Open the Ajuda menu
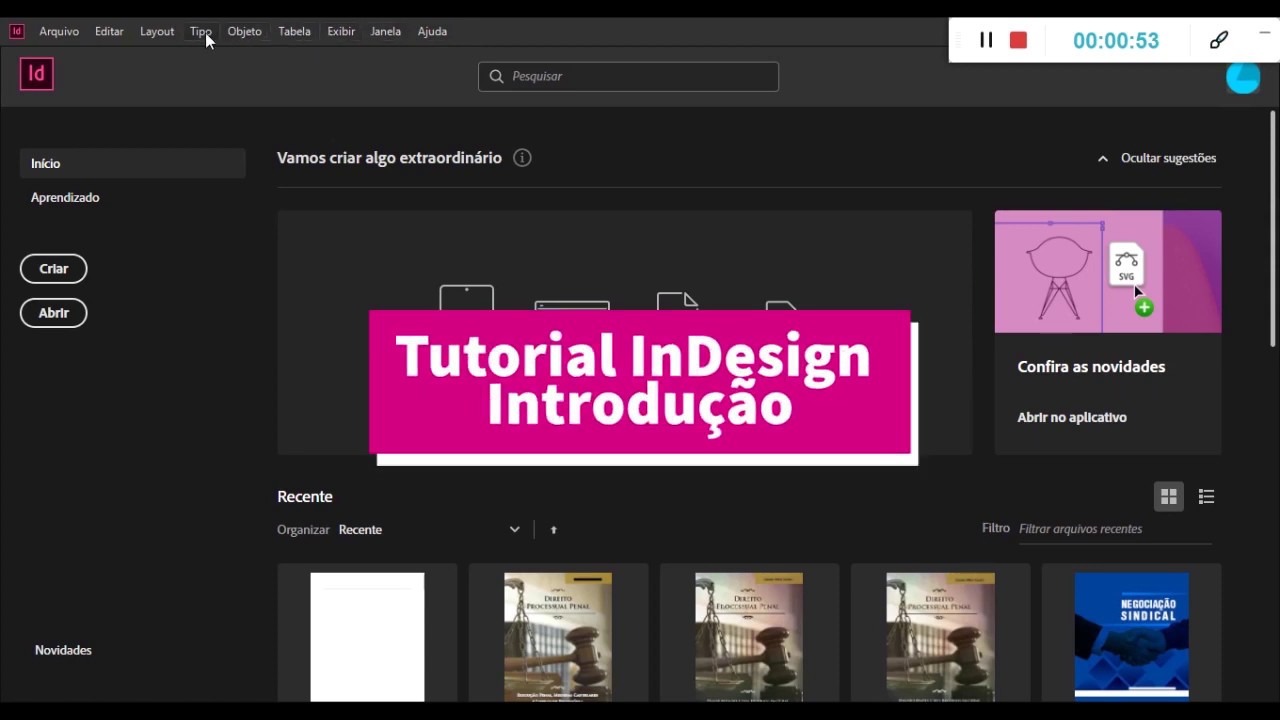The height and width of the screenshot is (720, 1280). tap(432, 31)
